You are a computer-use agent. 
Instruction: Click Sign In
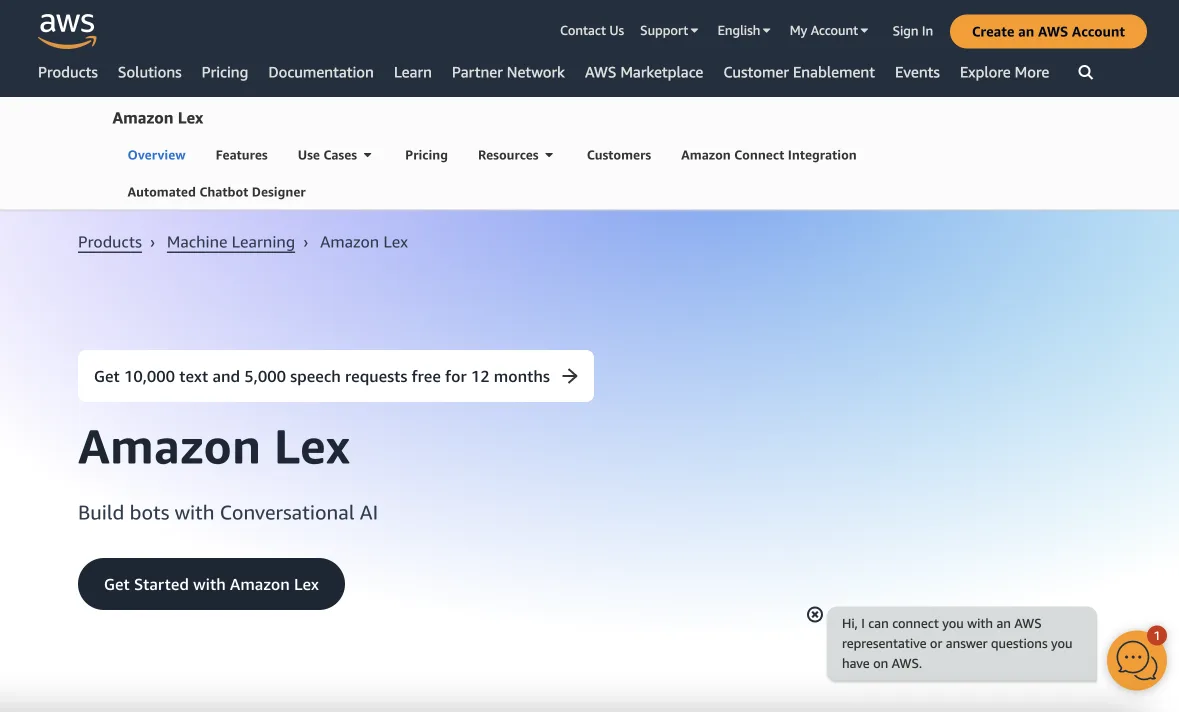[911, 30]
